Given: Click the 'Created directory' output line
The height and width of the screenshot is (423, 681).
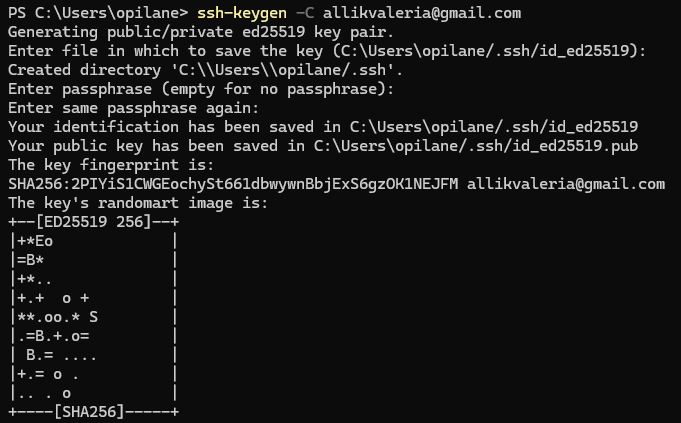Looking at the screenshot, I should [207, 70].
